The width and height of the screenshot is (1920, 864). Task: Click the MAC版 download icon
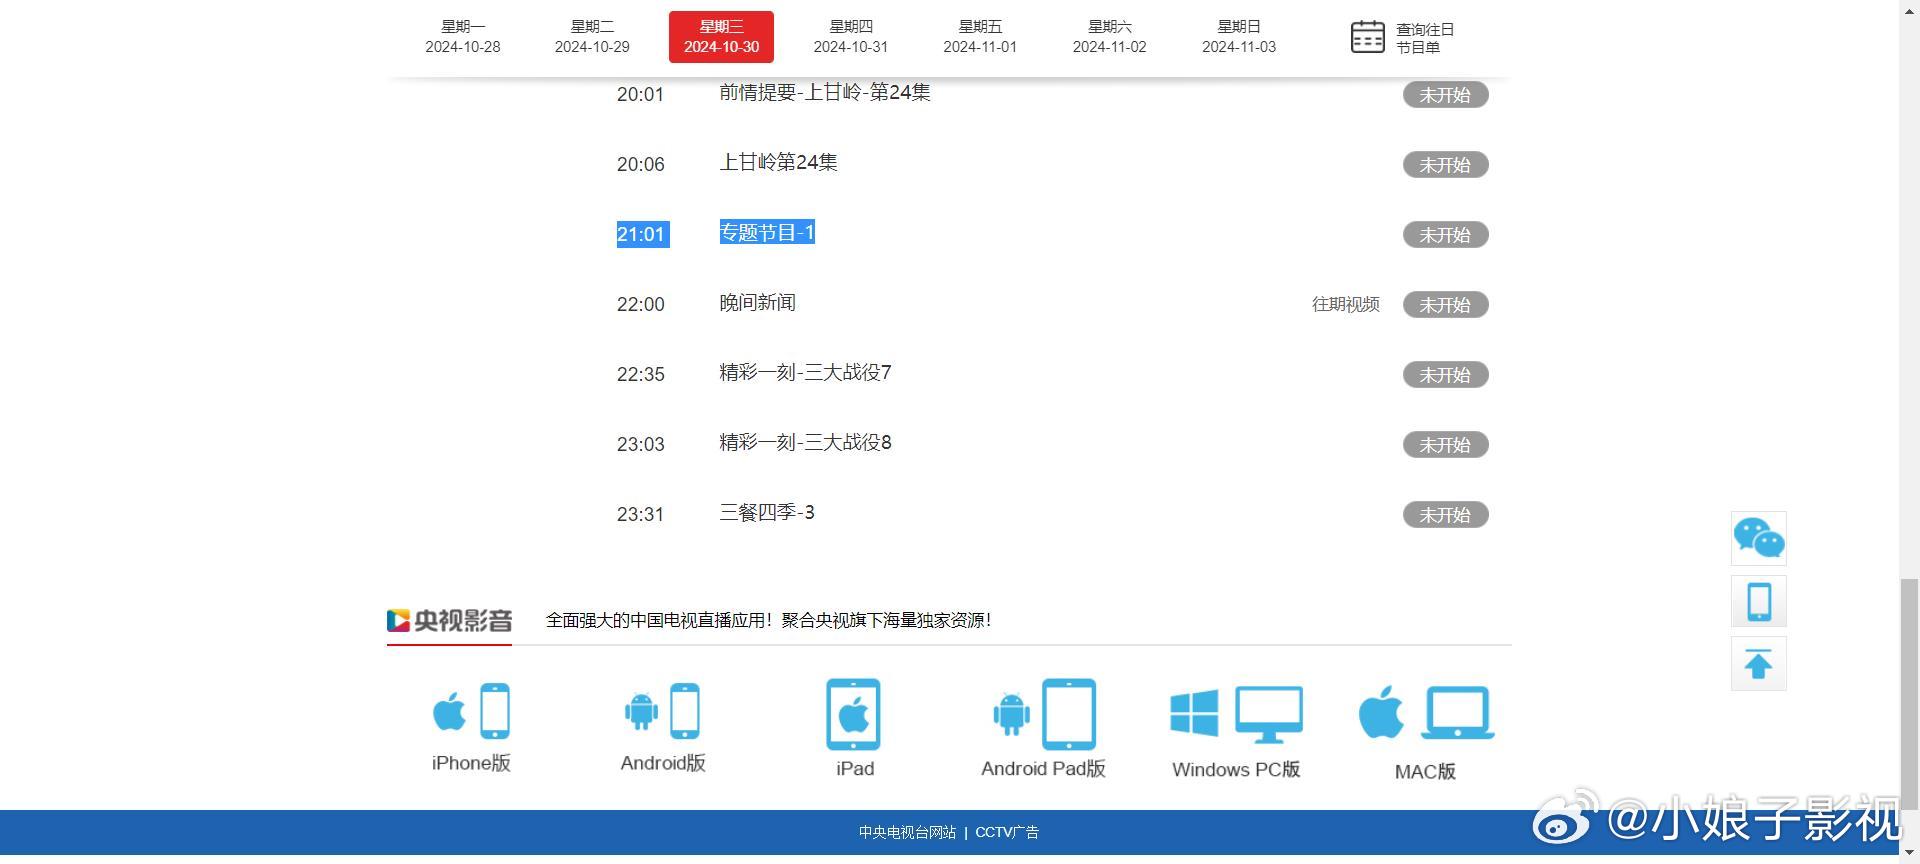pos(1426,713)
